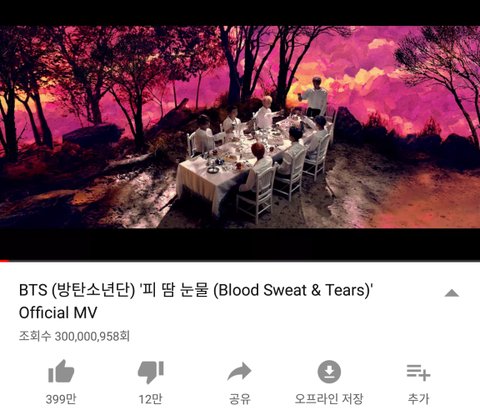Tap the thumbs-down dislike icon
The image size is (480, 420).
[x=151, y=372]
